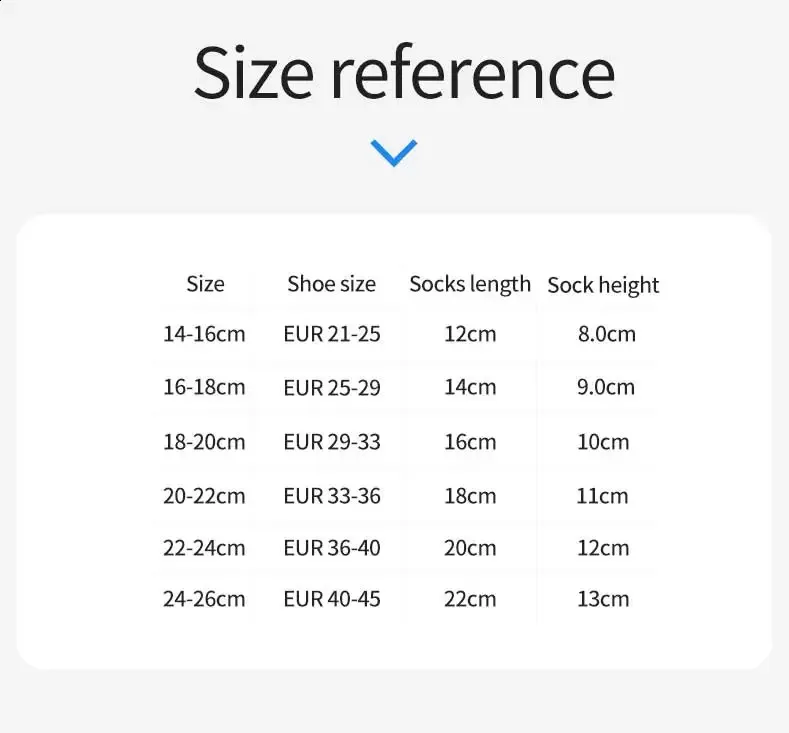Select the 14-16cm size cell
Viewport: 789px width, 733px height.
204,334
